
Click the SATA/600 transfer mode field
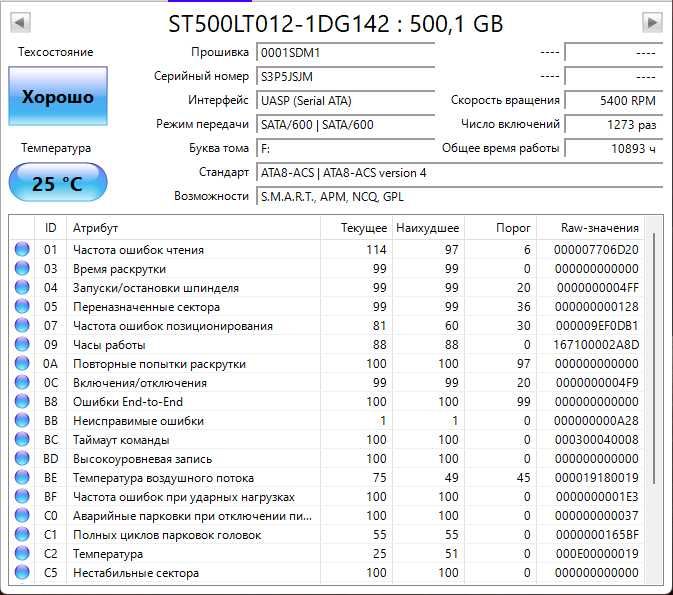346,125
